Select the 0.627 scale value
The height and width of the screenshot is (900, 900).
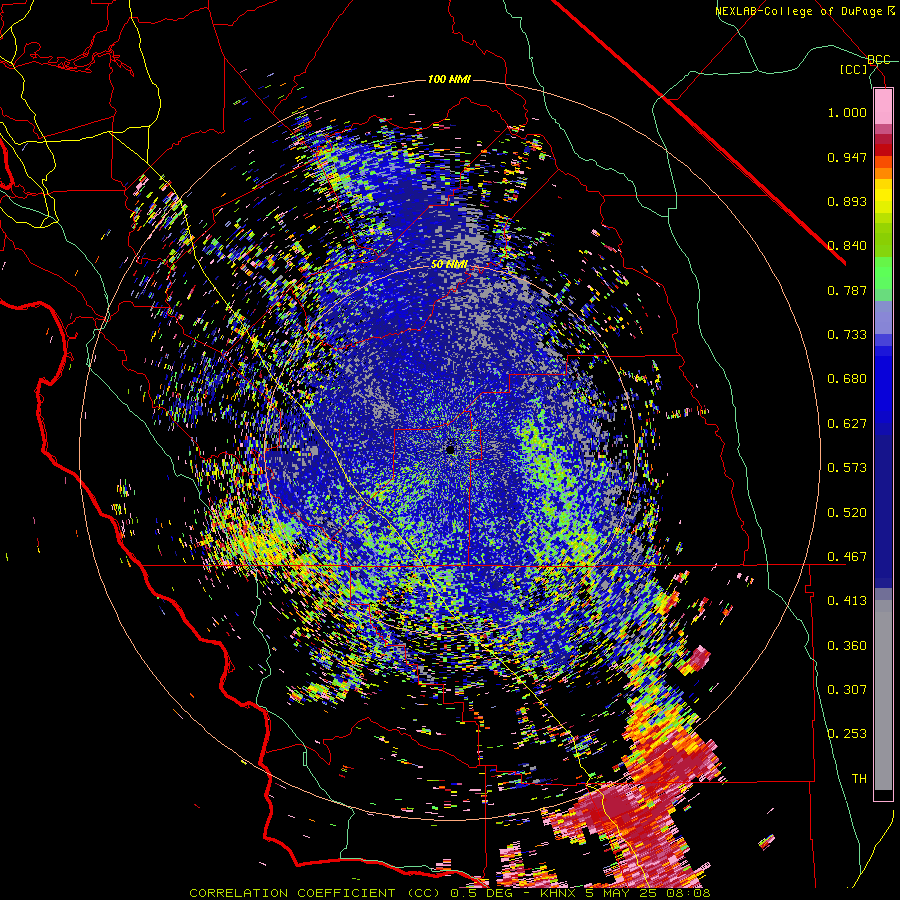tap(847, 424)
